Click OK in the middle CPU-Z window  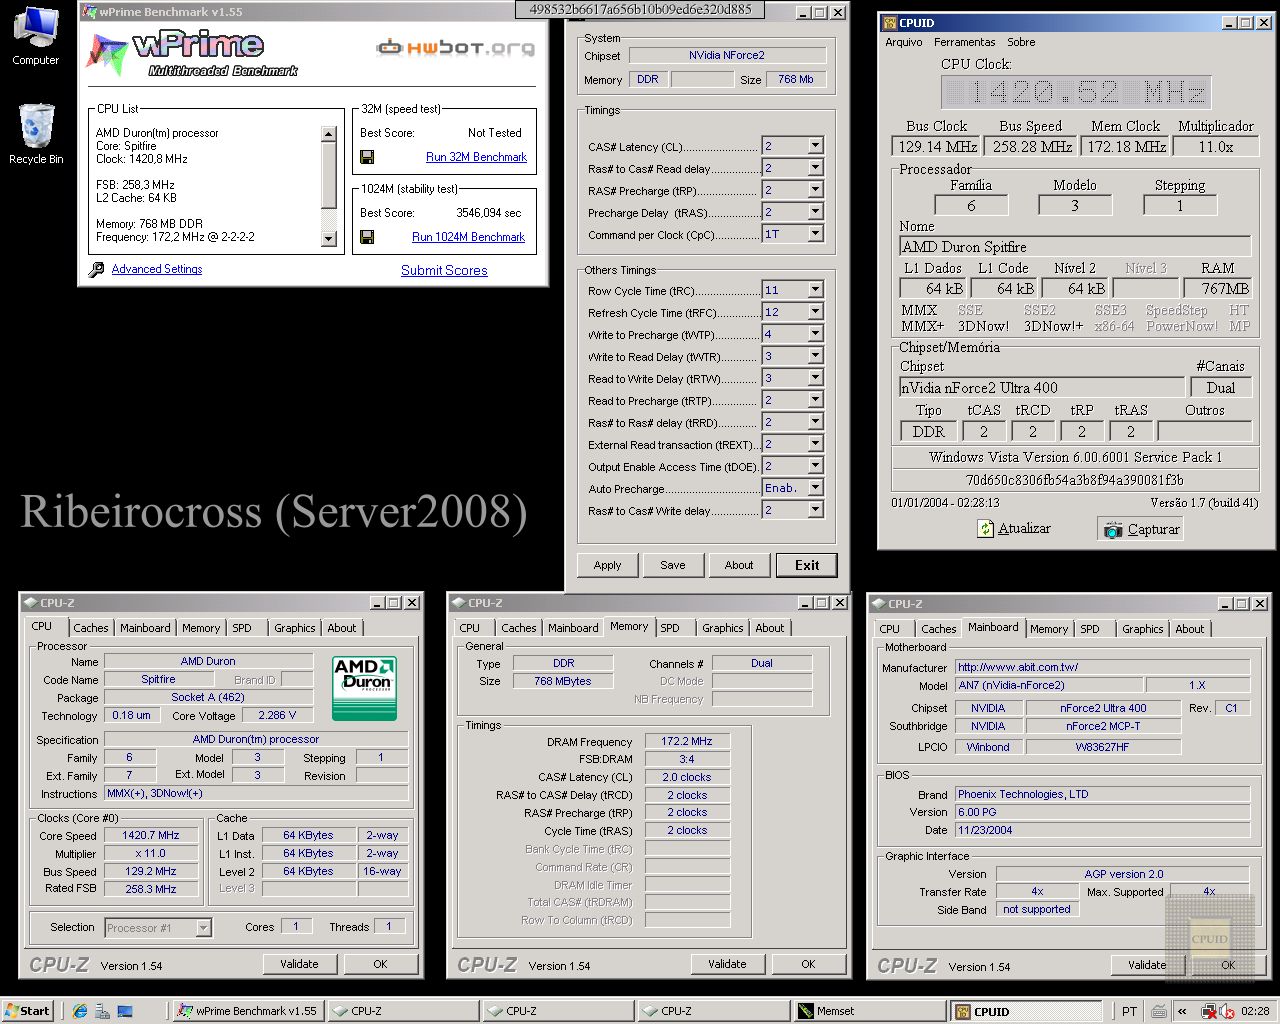click(808, 964)
